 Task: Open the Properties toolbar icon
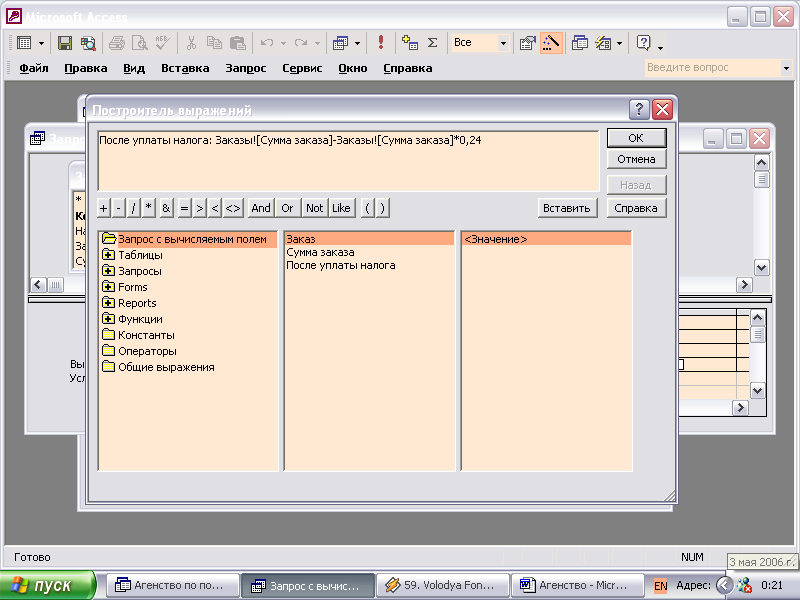click(x=528, y=43)
